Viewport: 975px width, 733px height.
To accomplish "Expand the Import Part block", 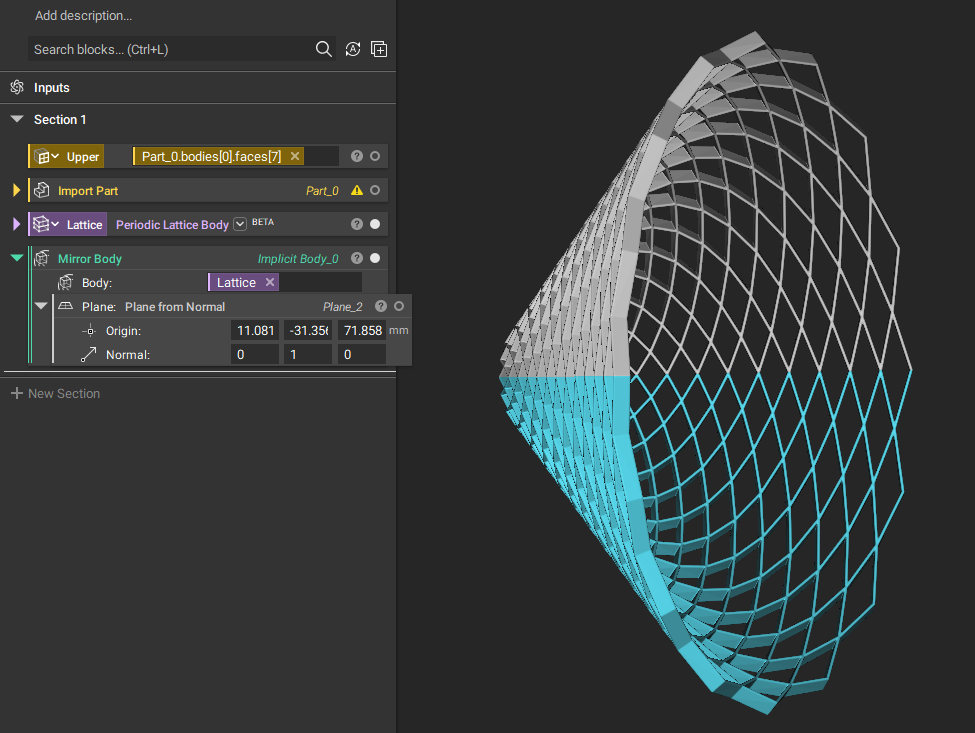I will pos(17,190).
